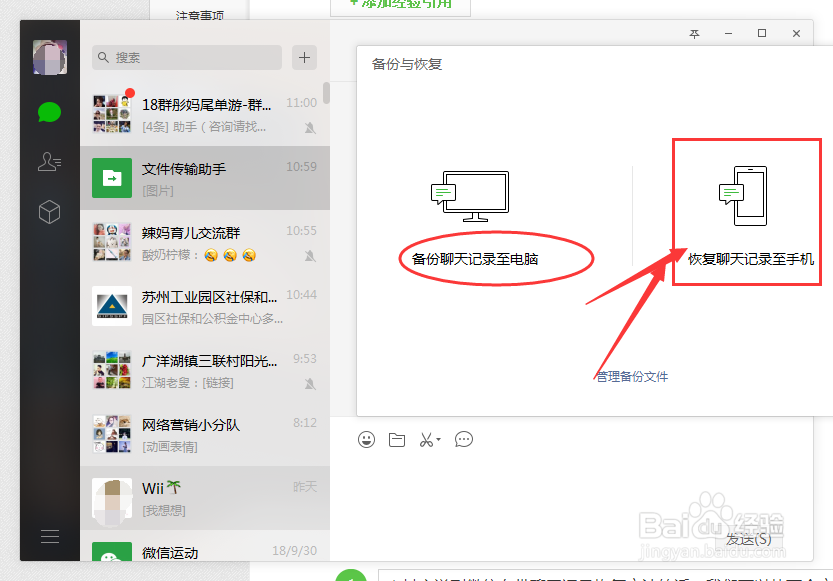
Task: Open the Contacts icon in sidebar
Action: 49,161
